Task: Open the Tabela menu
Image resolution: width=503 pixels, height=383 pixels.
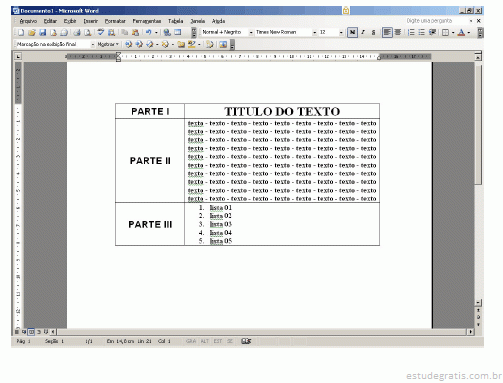Action: click(x=176, y=21)
